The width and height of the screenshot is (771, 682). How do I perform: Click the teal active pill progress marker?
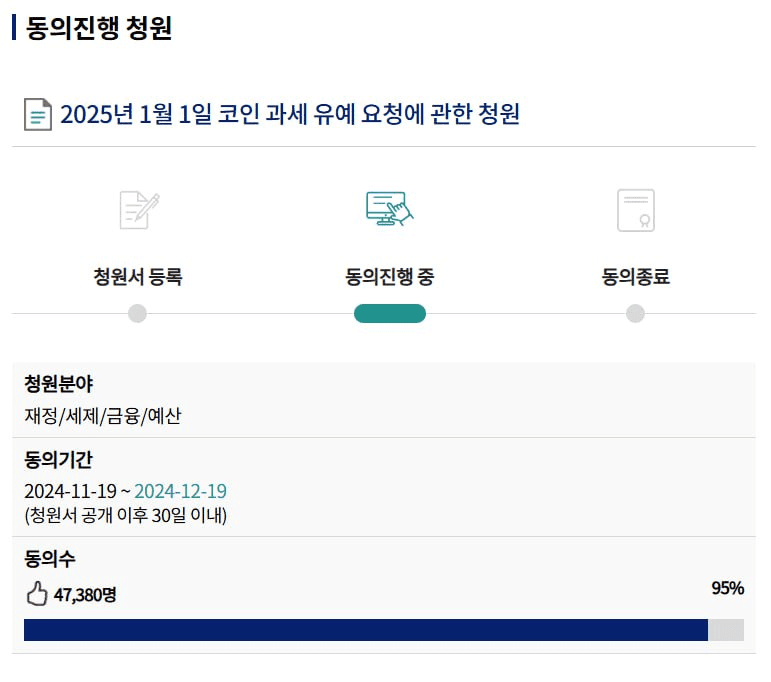pyautogui.click(x=390, y=314)
